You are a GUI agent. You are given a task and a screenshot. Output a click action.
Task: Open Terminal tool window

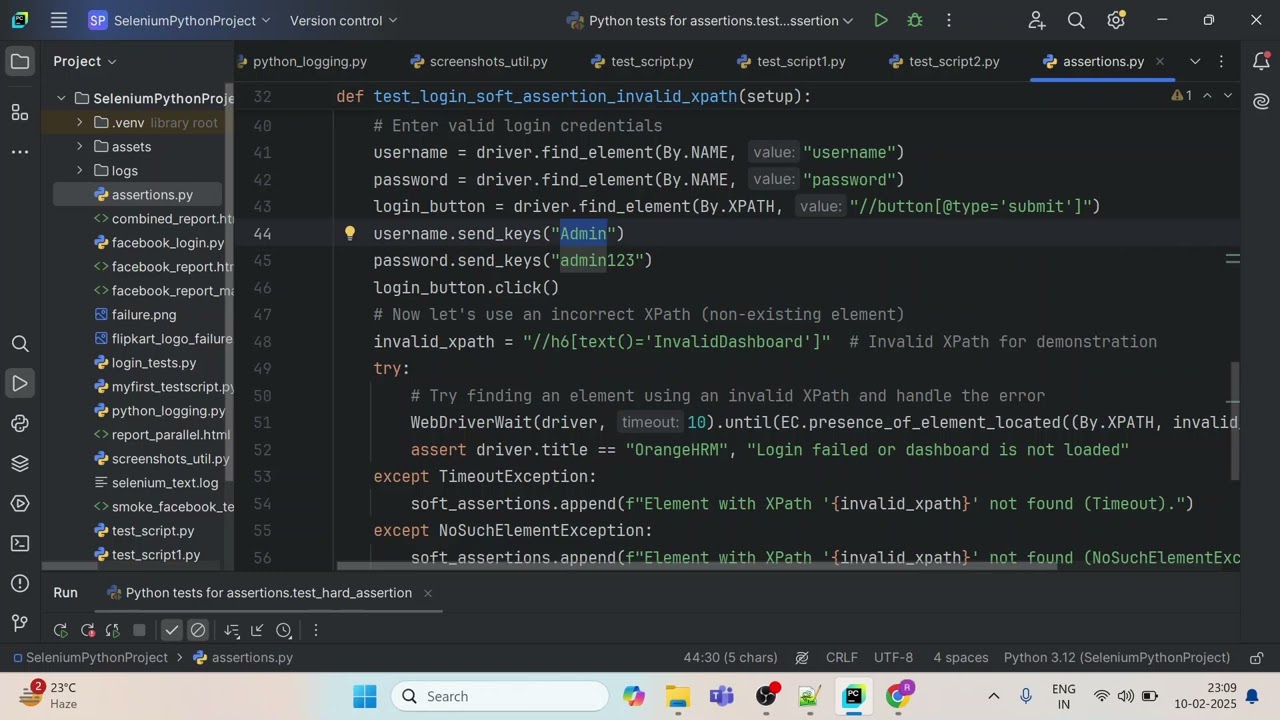point(20,543)
